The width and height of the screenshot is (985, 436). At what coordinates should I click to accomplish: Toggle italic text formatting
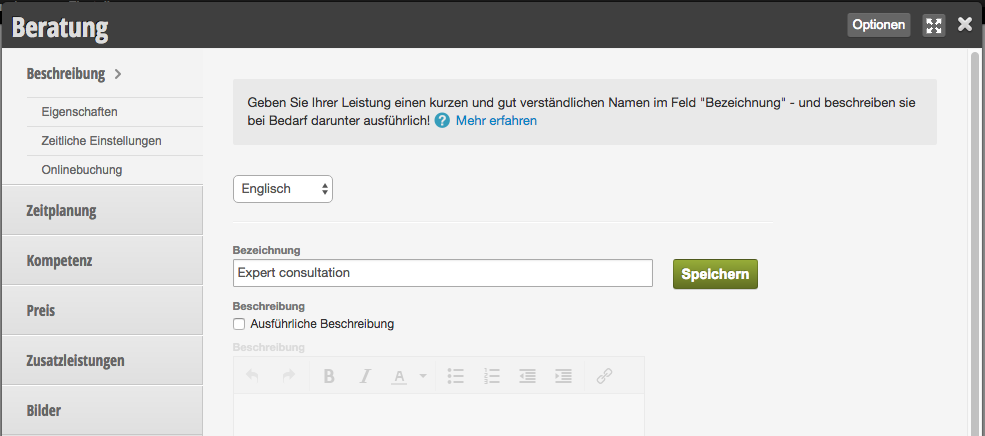point(365,376)
